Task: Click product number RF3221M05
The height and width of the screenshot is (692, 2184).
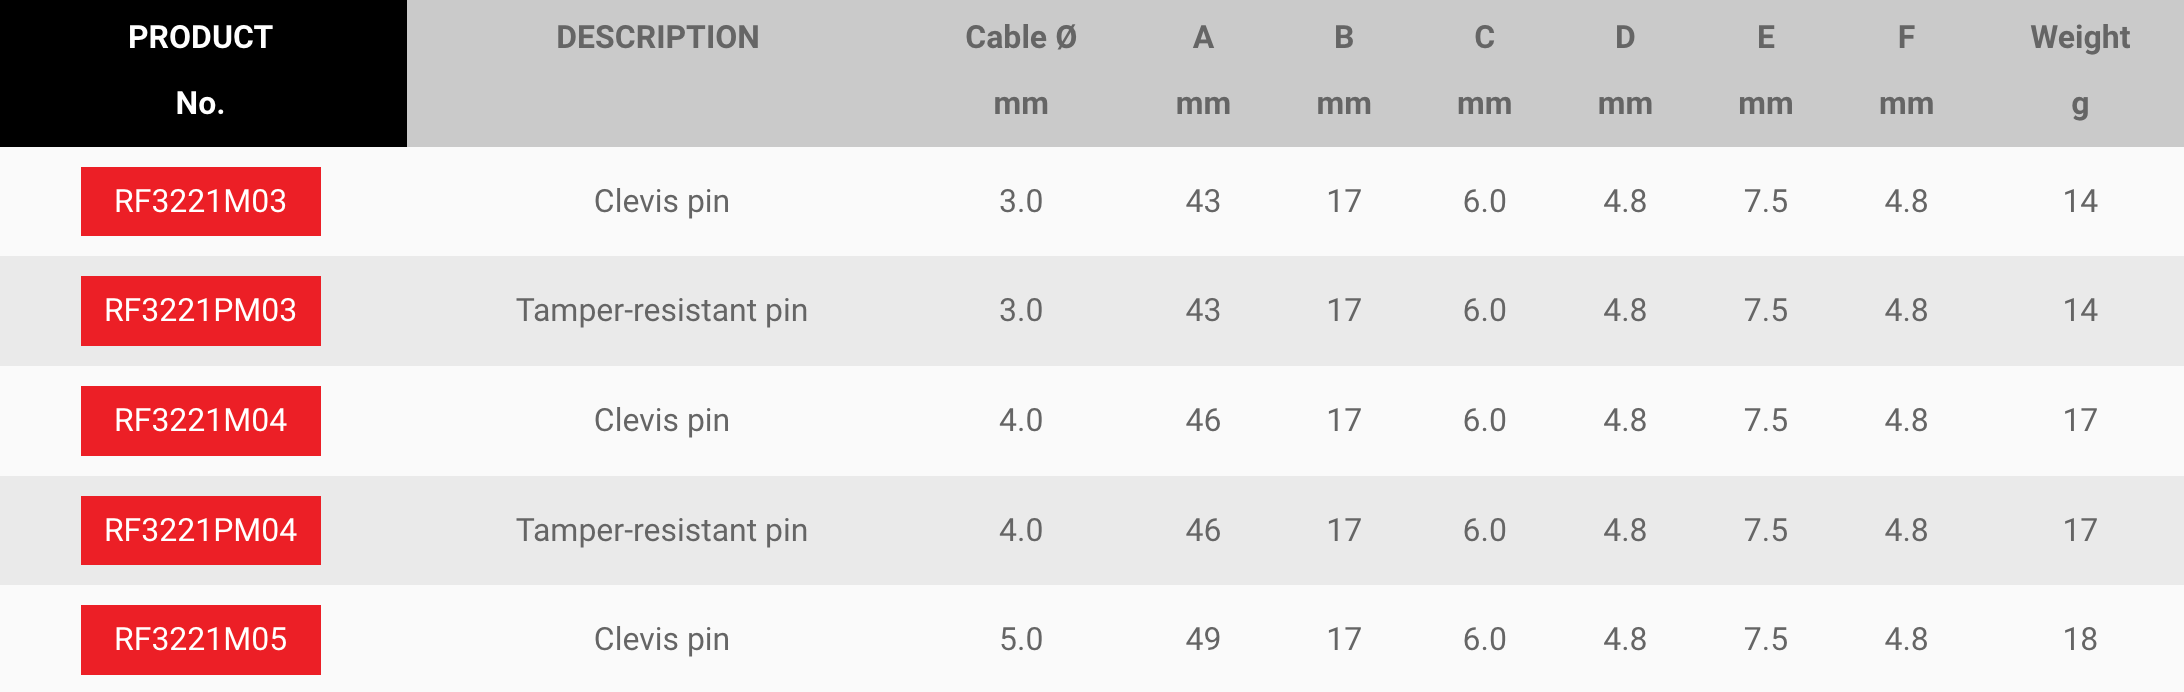Action: [x=200, y=640]
